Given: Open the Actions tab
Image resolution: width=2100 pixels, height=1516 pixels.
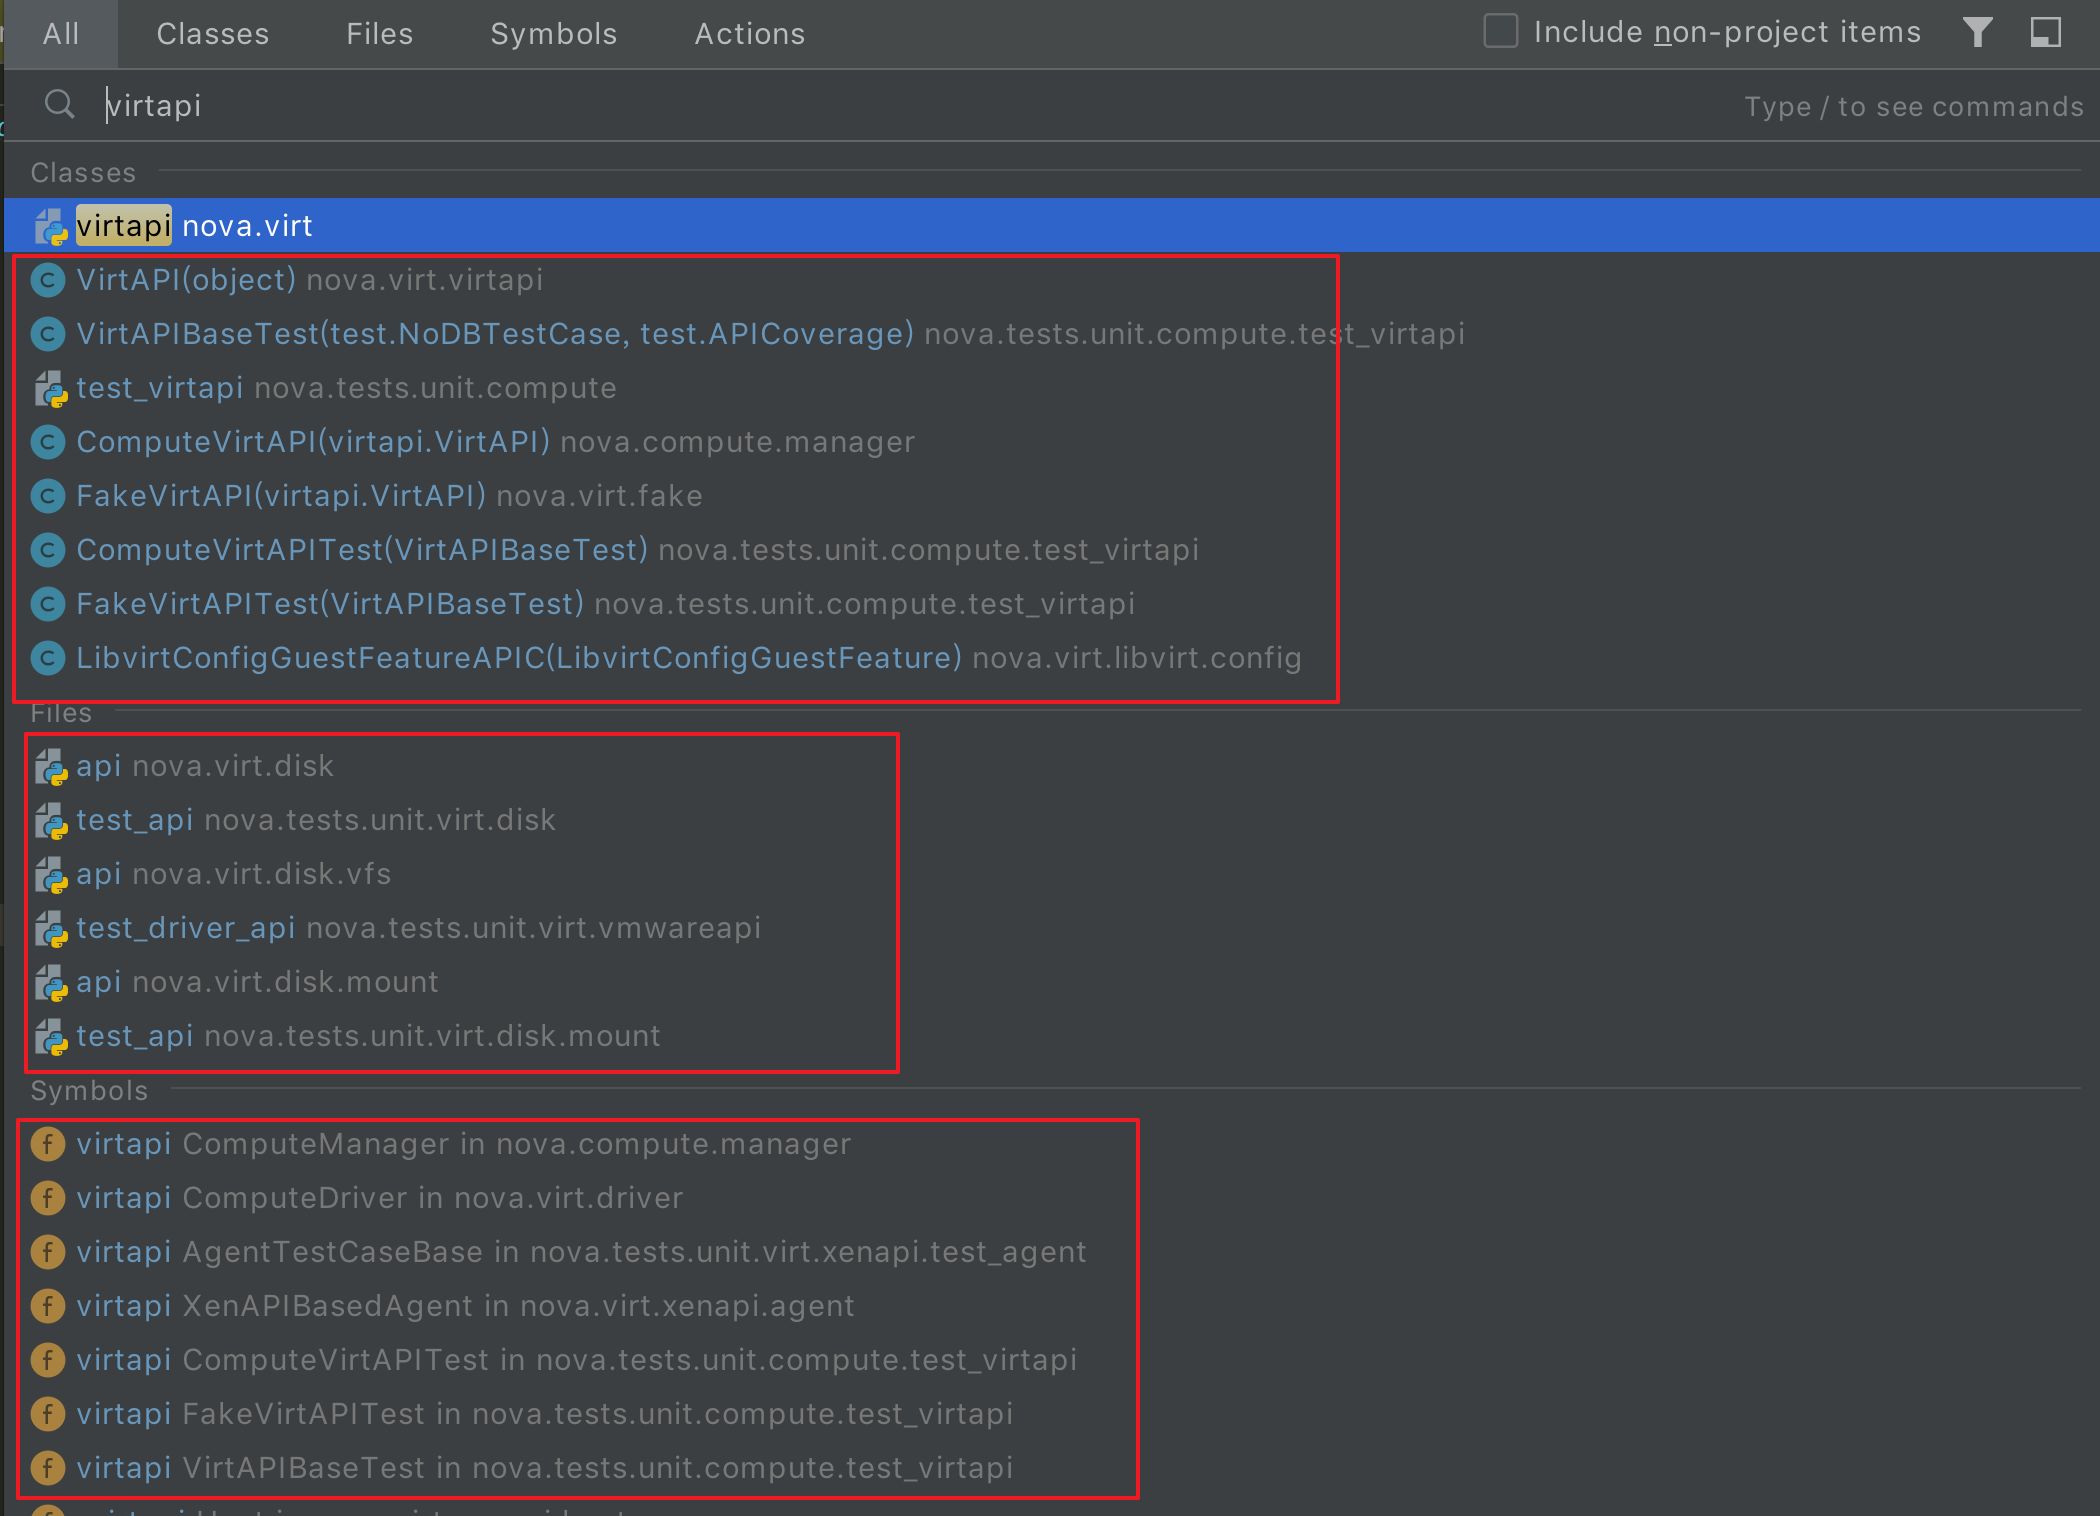Looking at the screenshot, I should point(749,34).
